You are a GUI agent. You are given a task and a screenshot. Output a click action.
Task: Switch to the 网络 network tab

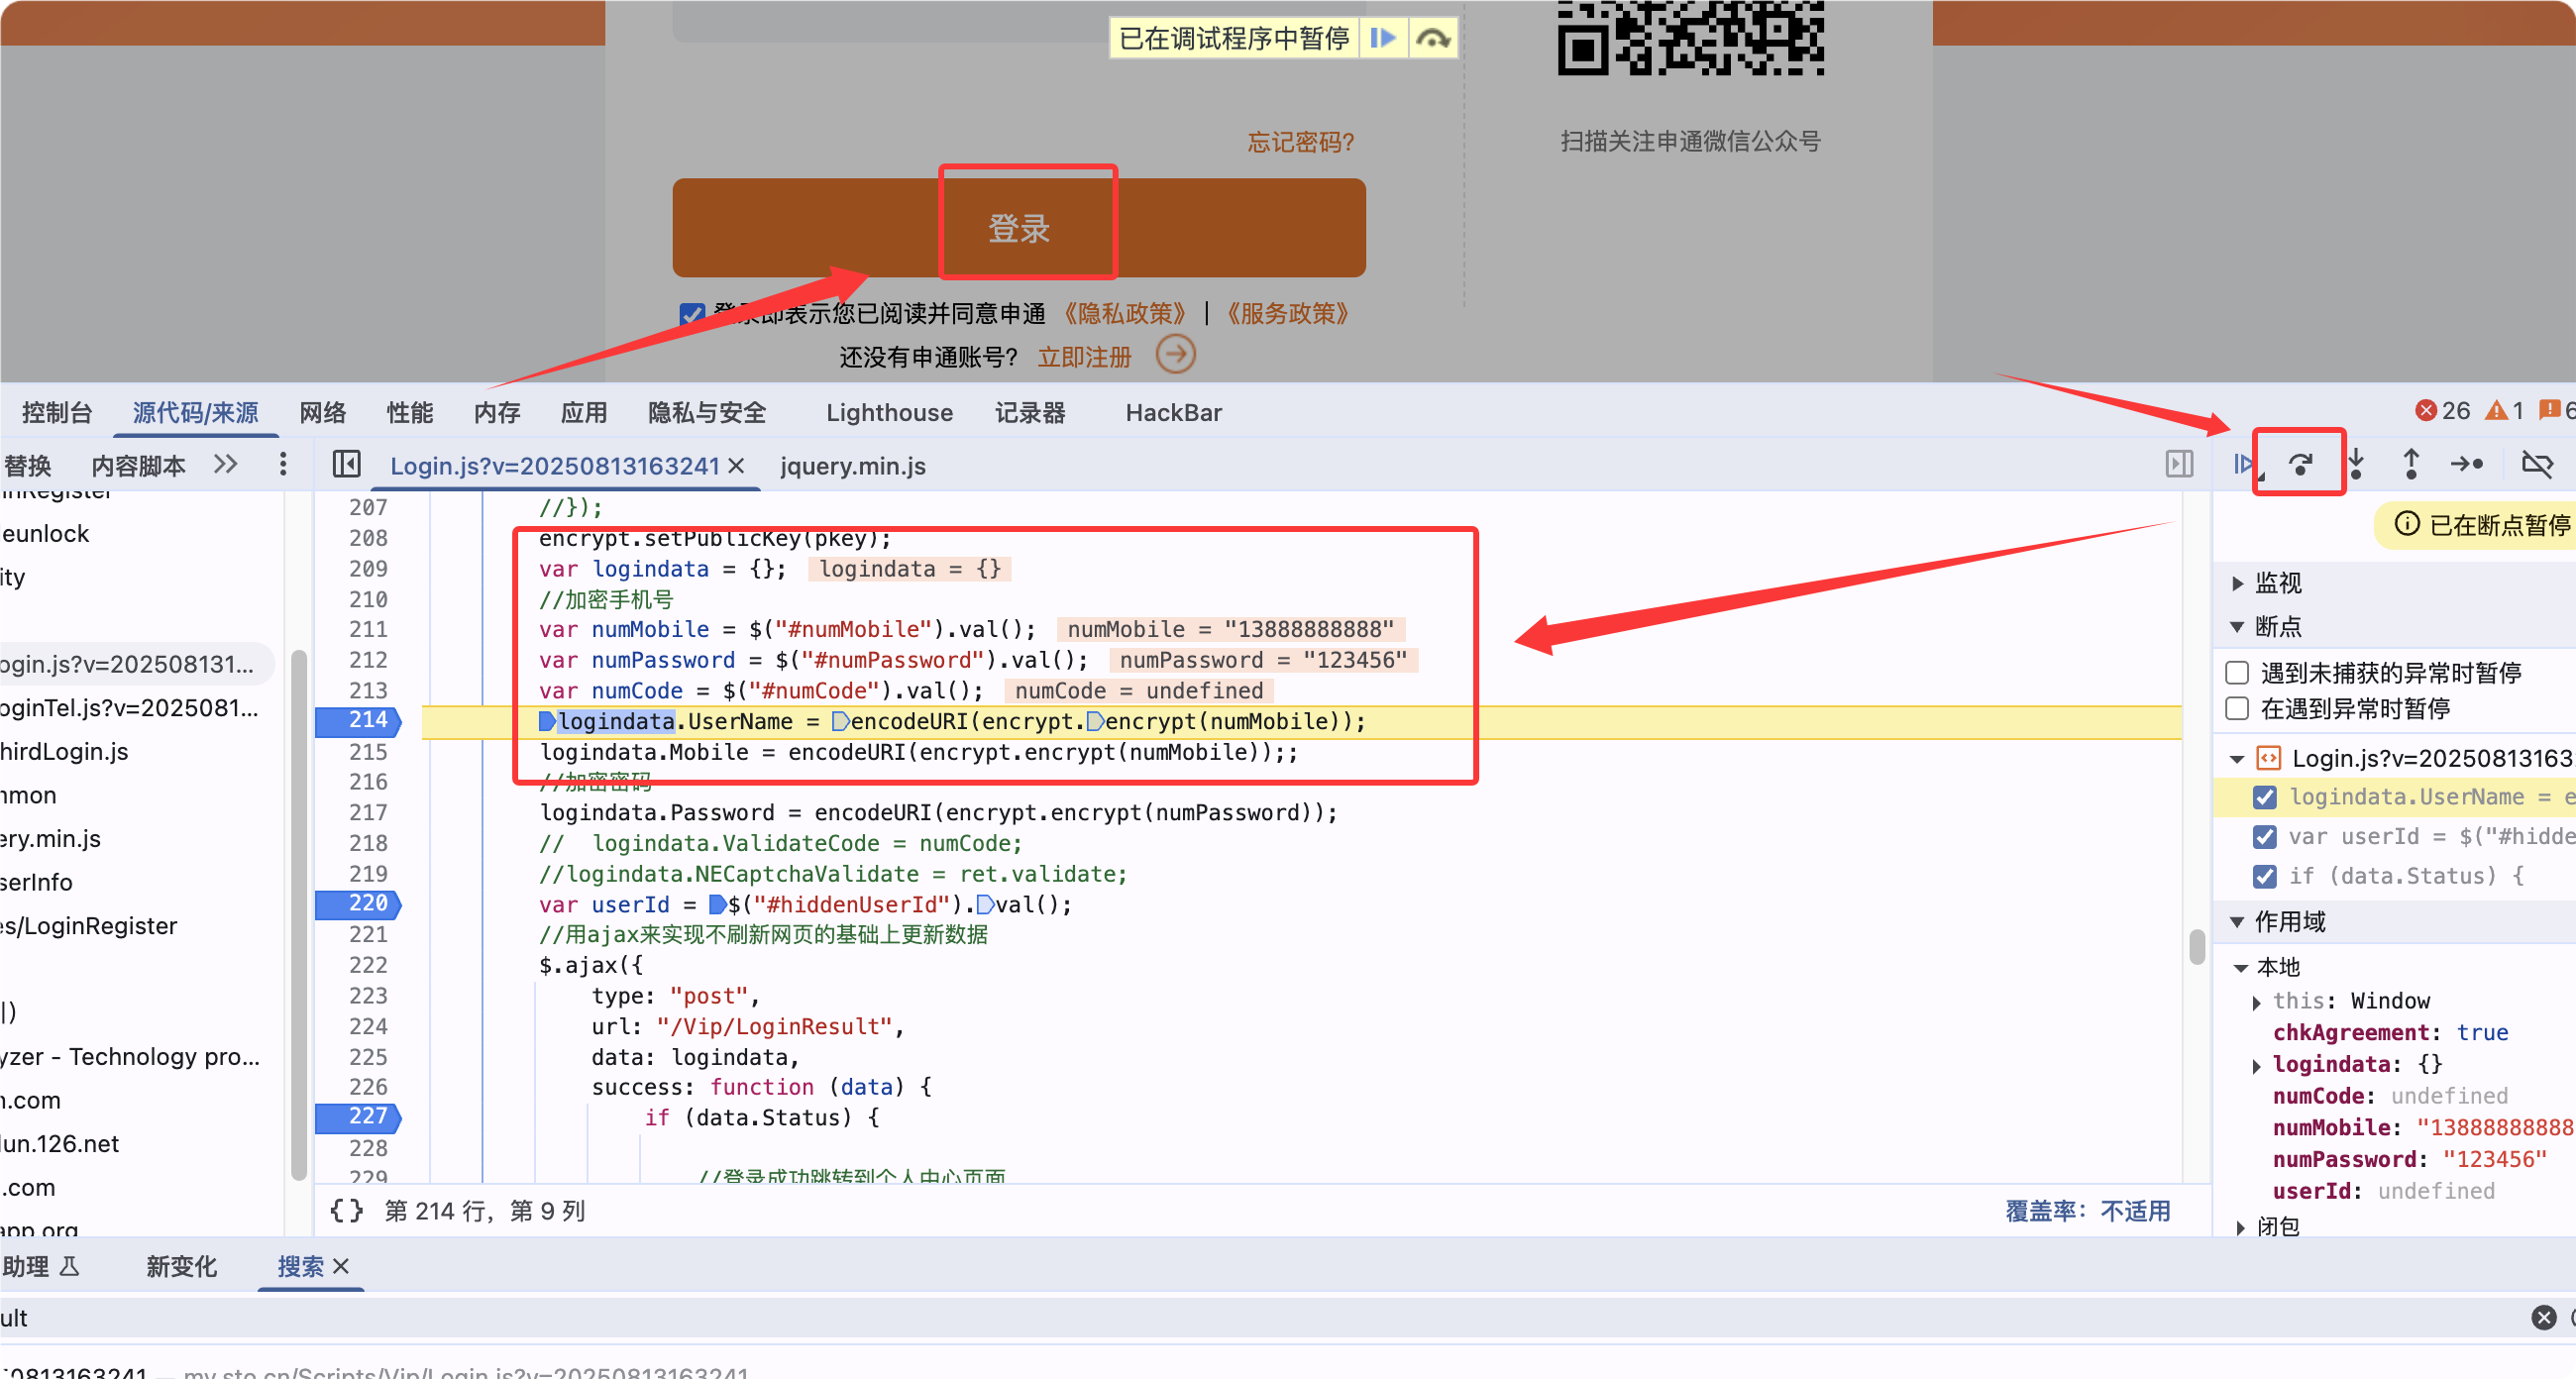(x=322, y=413)
